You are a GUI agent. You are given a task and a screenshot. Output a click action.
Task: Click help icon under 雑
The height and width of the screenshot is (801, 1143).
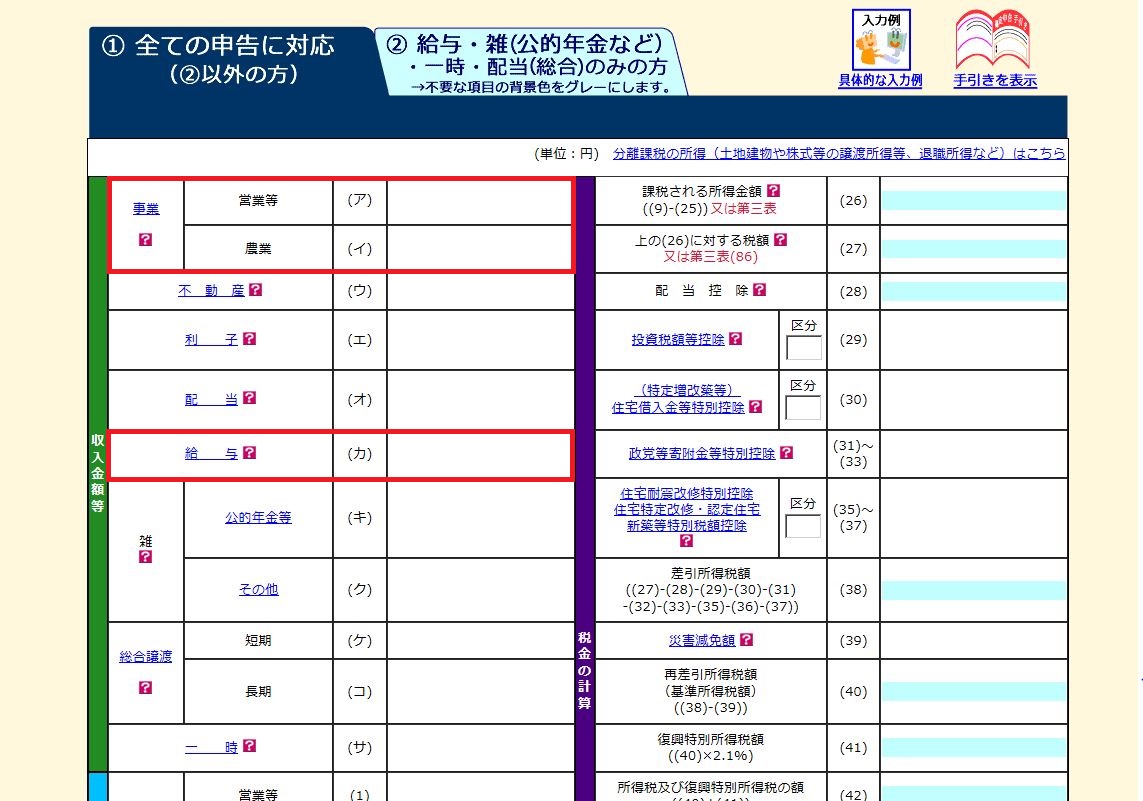click(145, 557)
